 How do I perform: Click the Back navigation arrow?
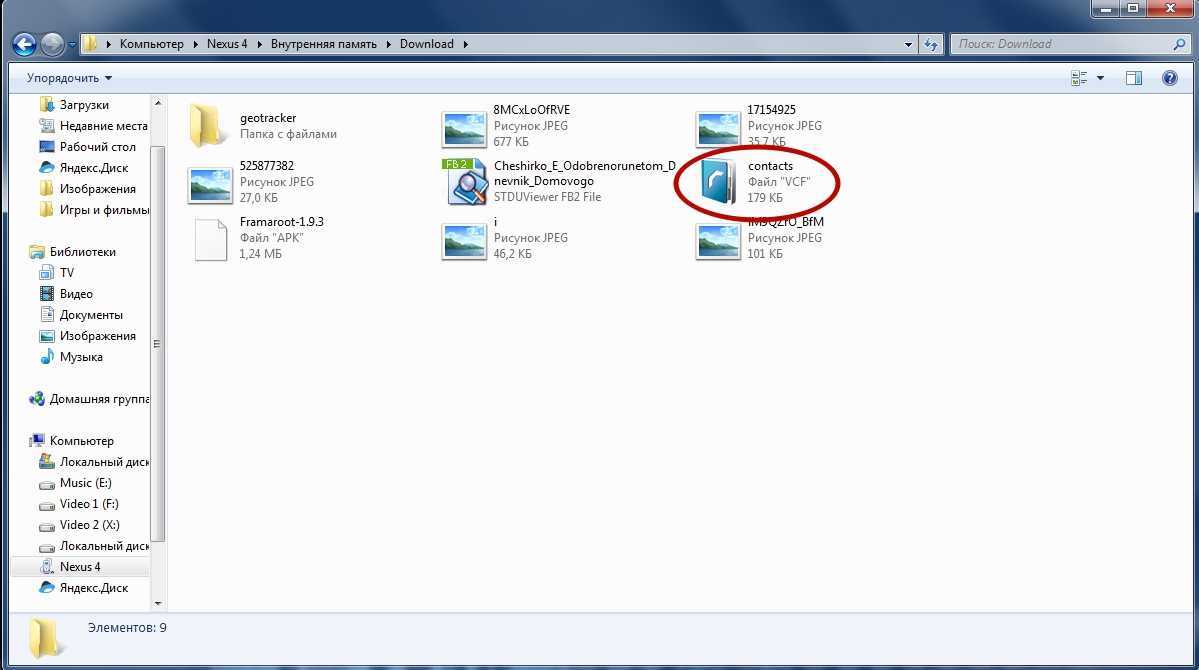[x=24, y=44]
